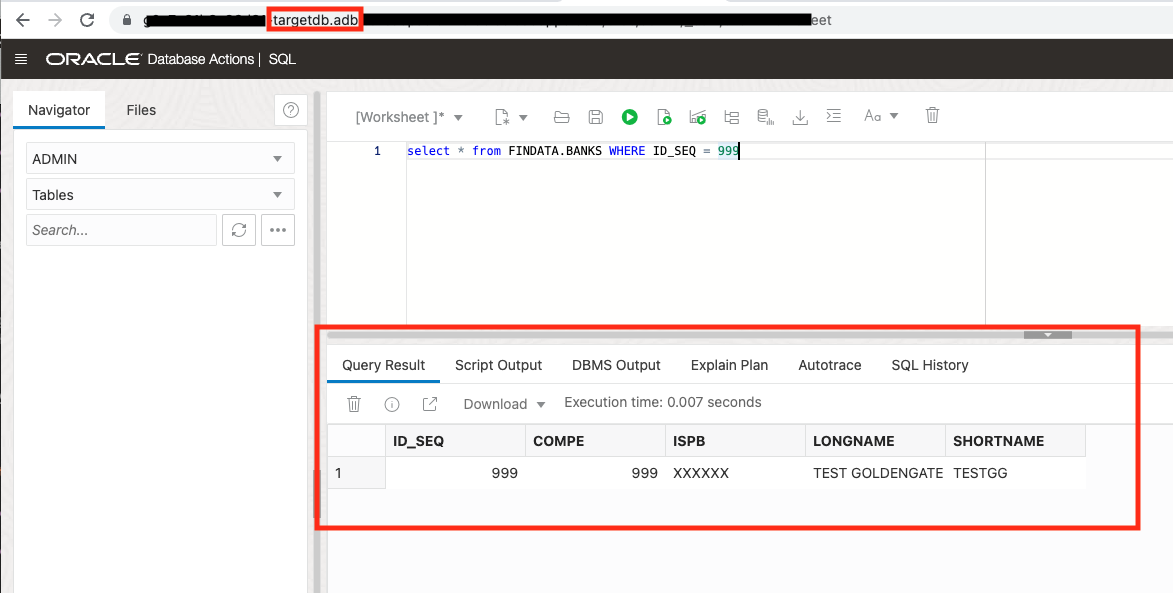The image size is (1173, 593).
Task: Run the worksheet as script
Action: coord(664,117)
